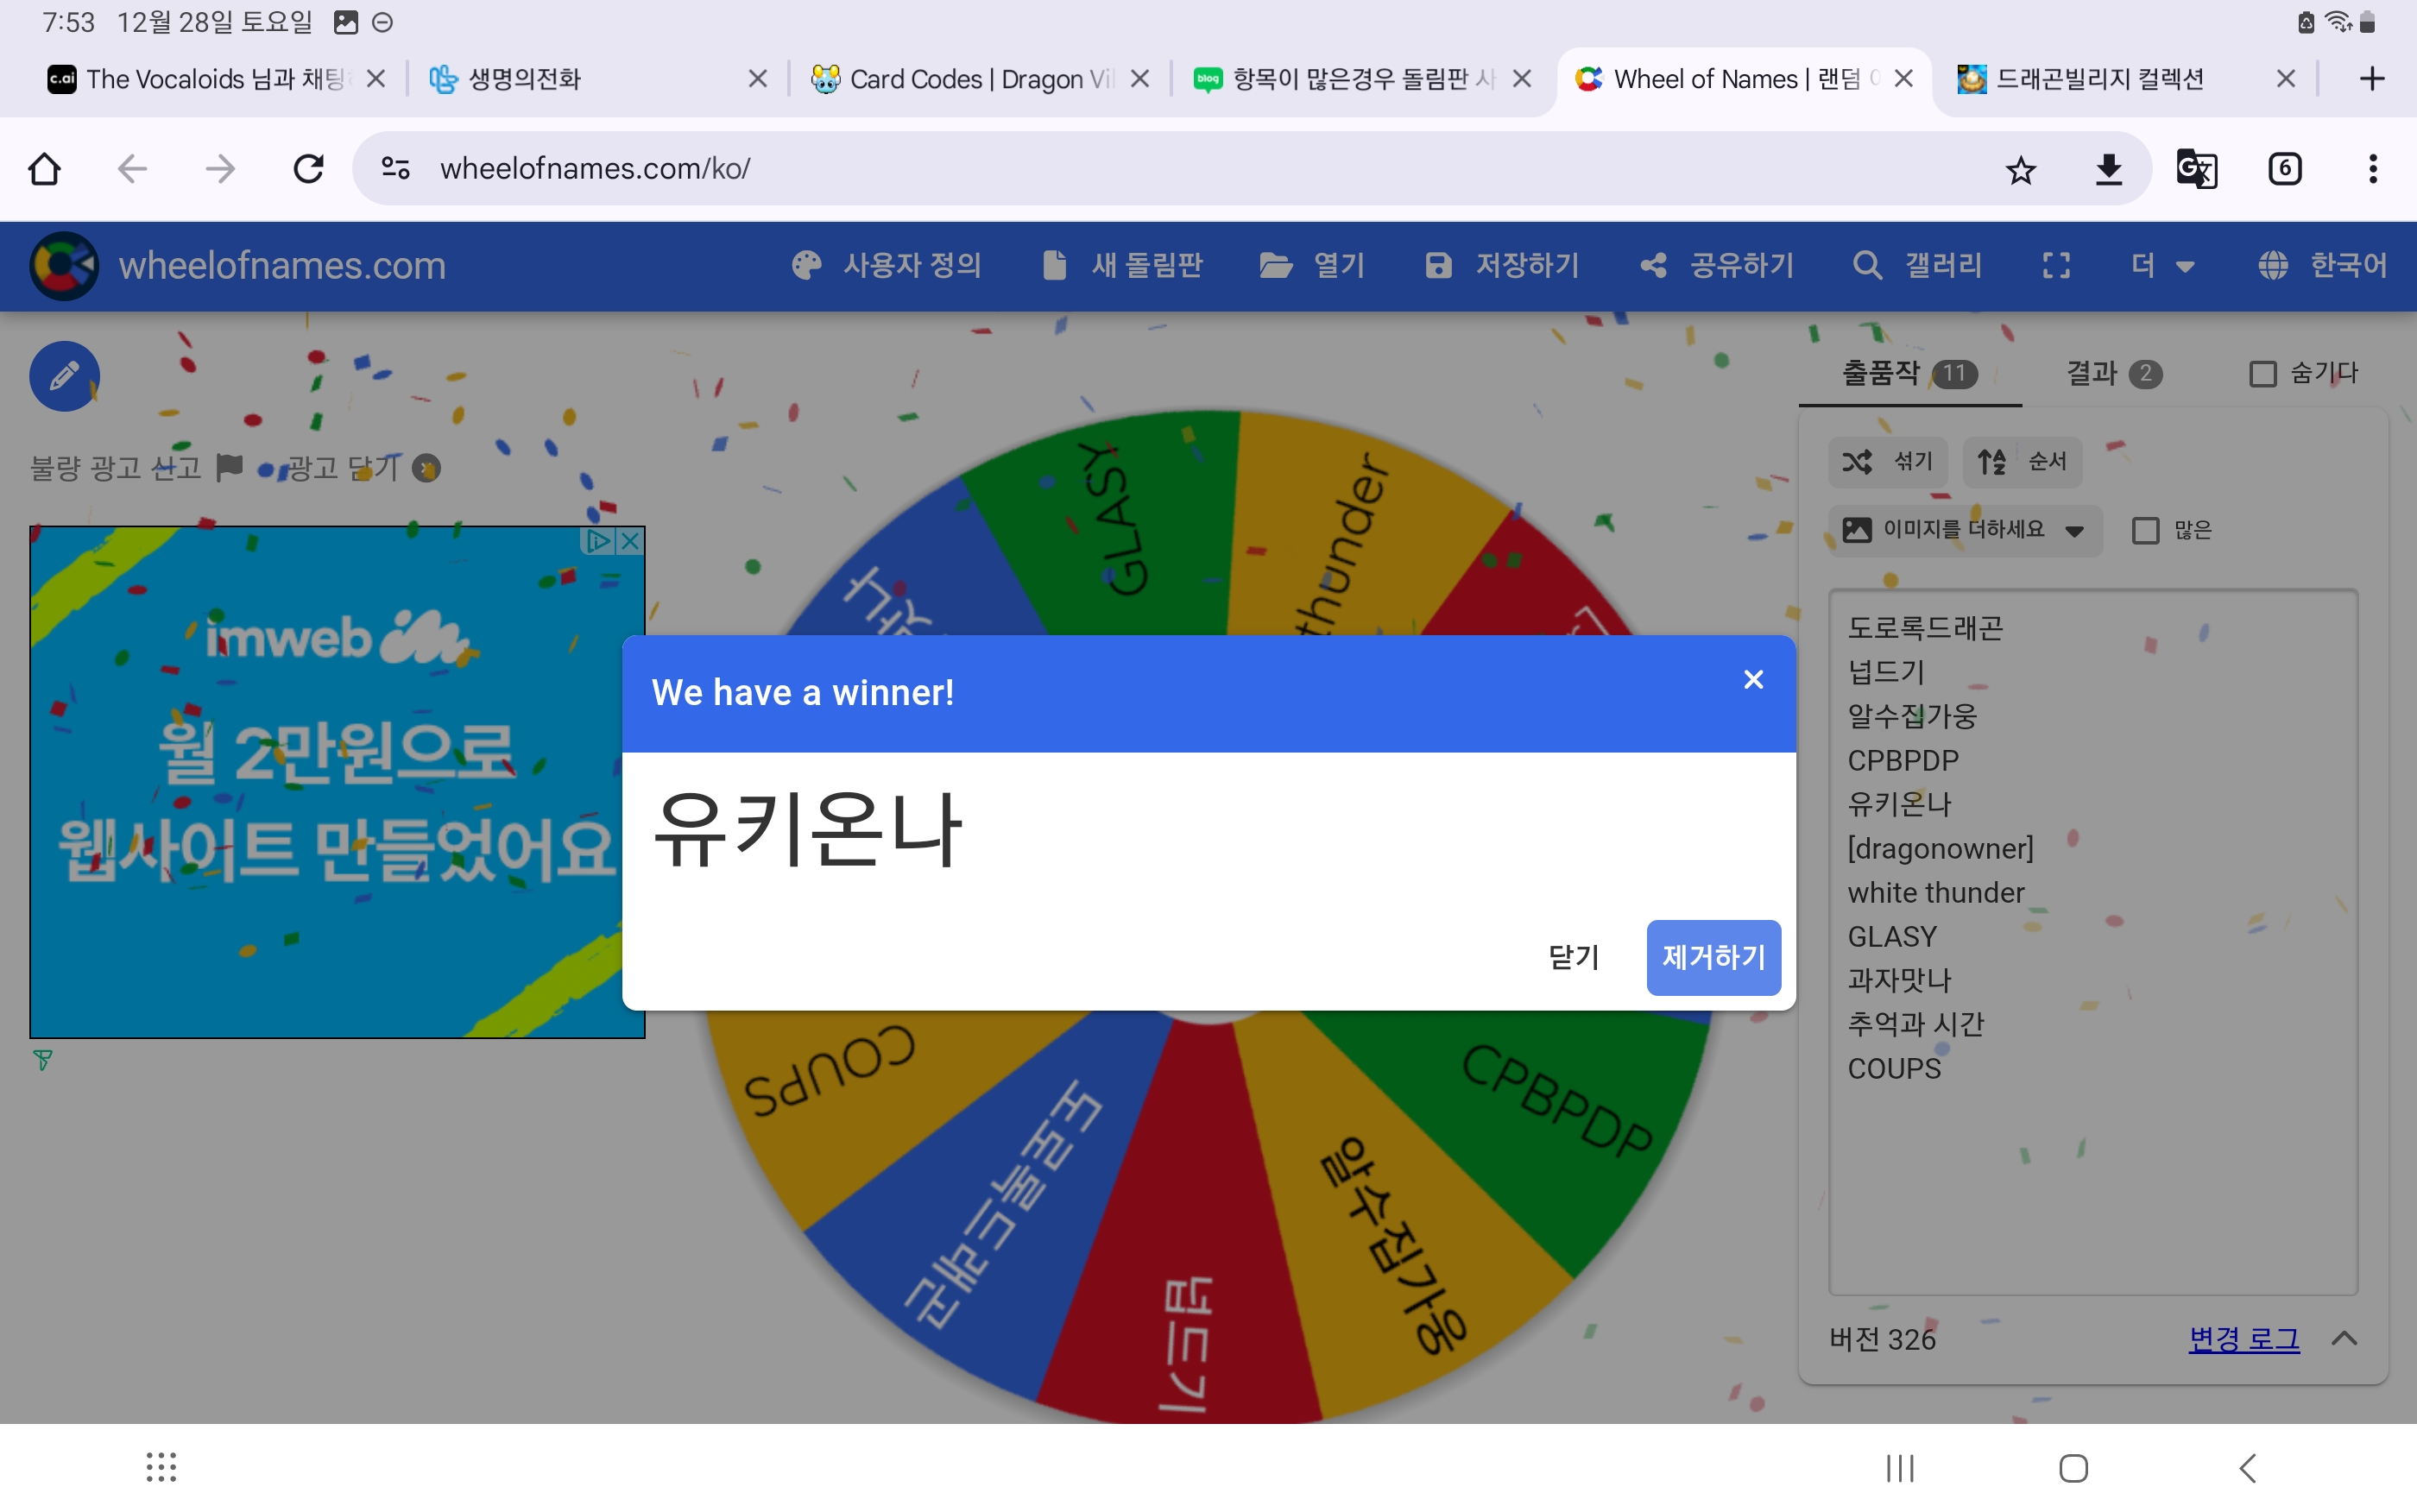Click the pencil edit button
The image size is (2417, 1512).
click(64, 376)
